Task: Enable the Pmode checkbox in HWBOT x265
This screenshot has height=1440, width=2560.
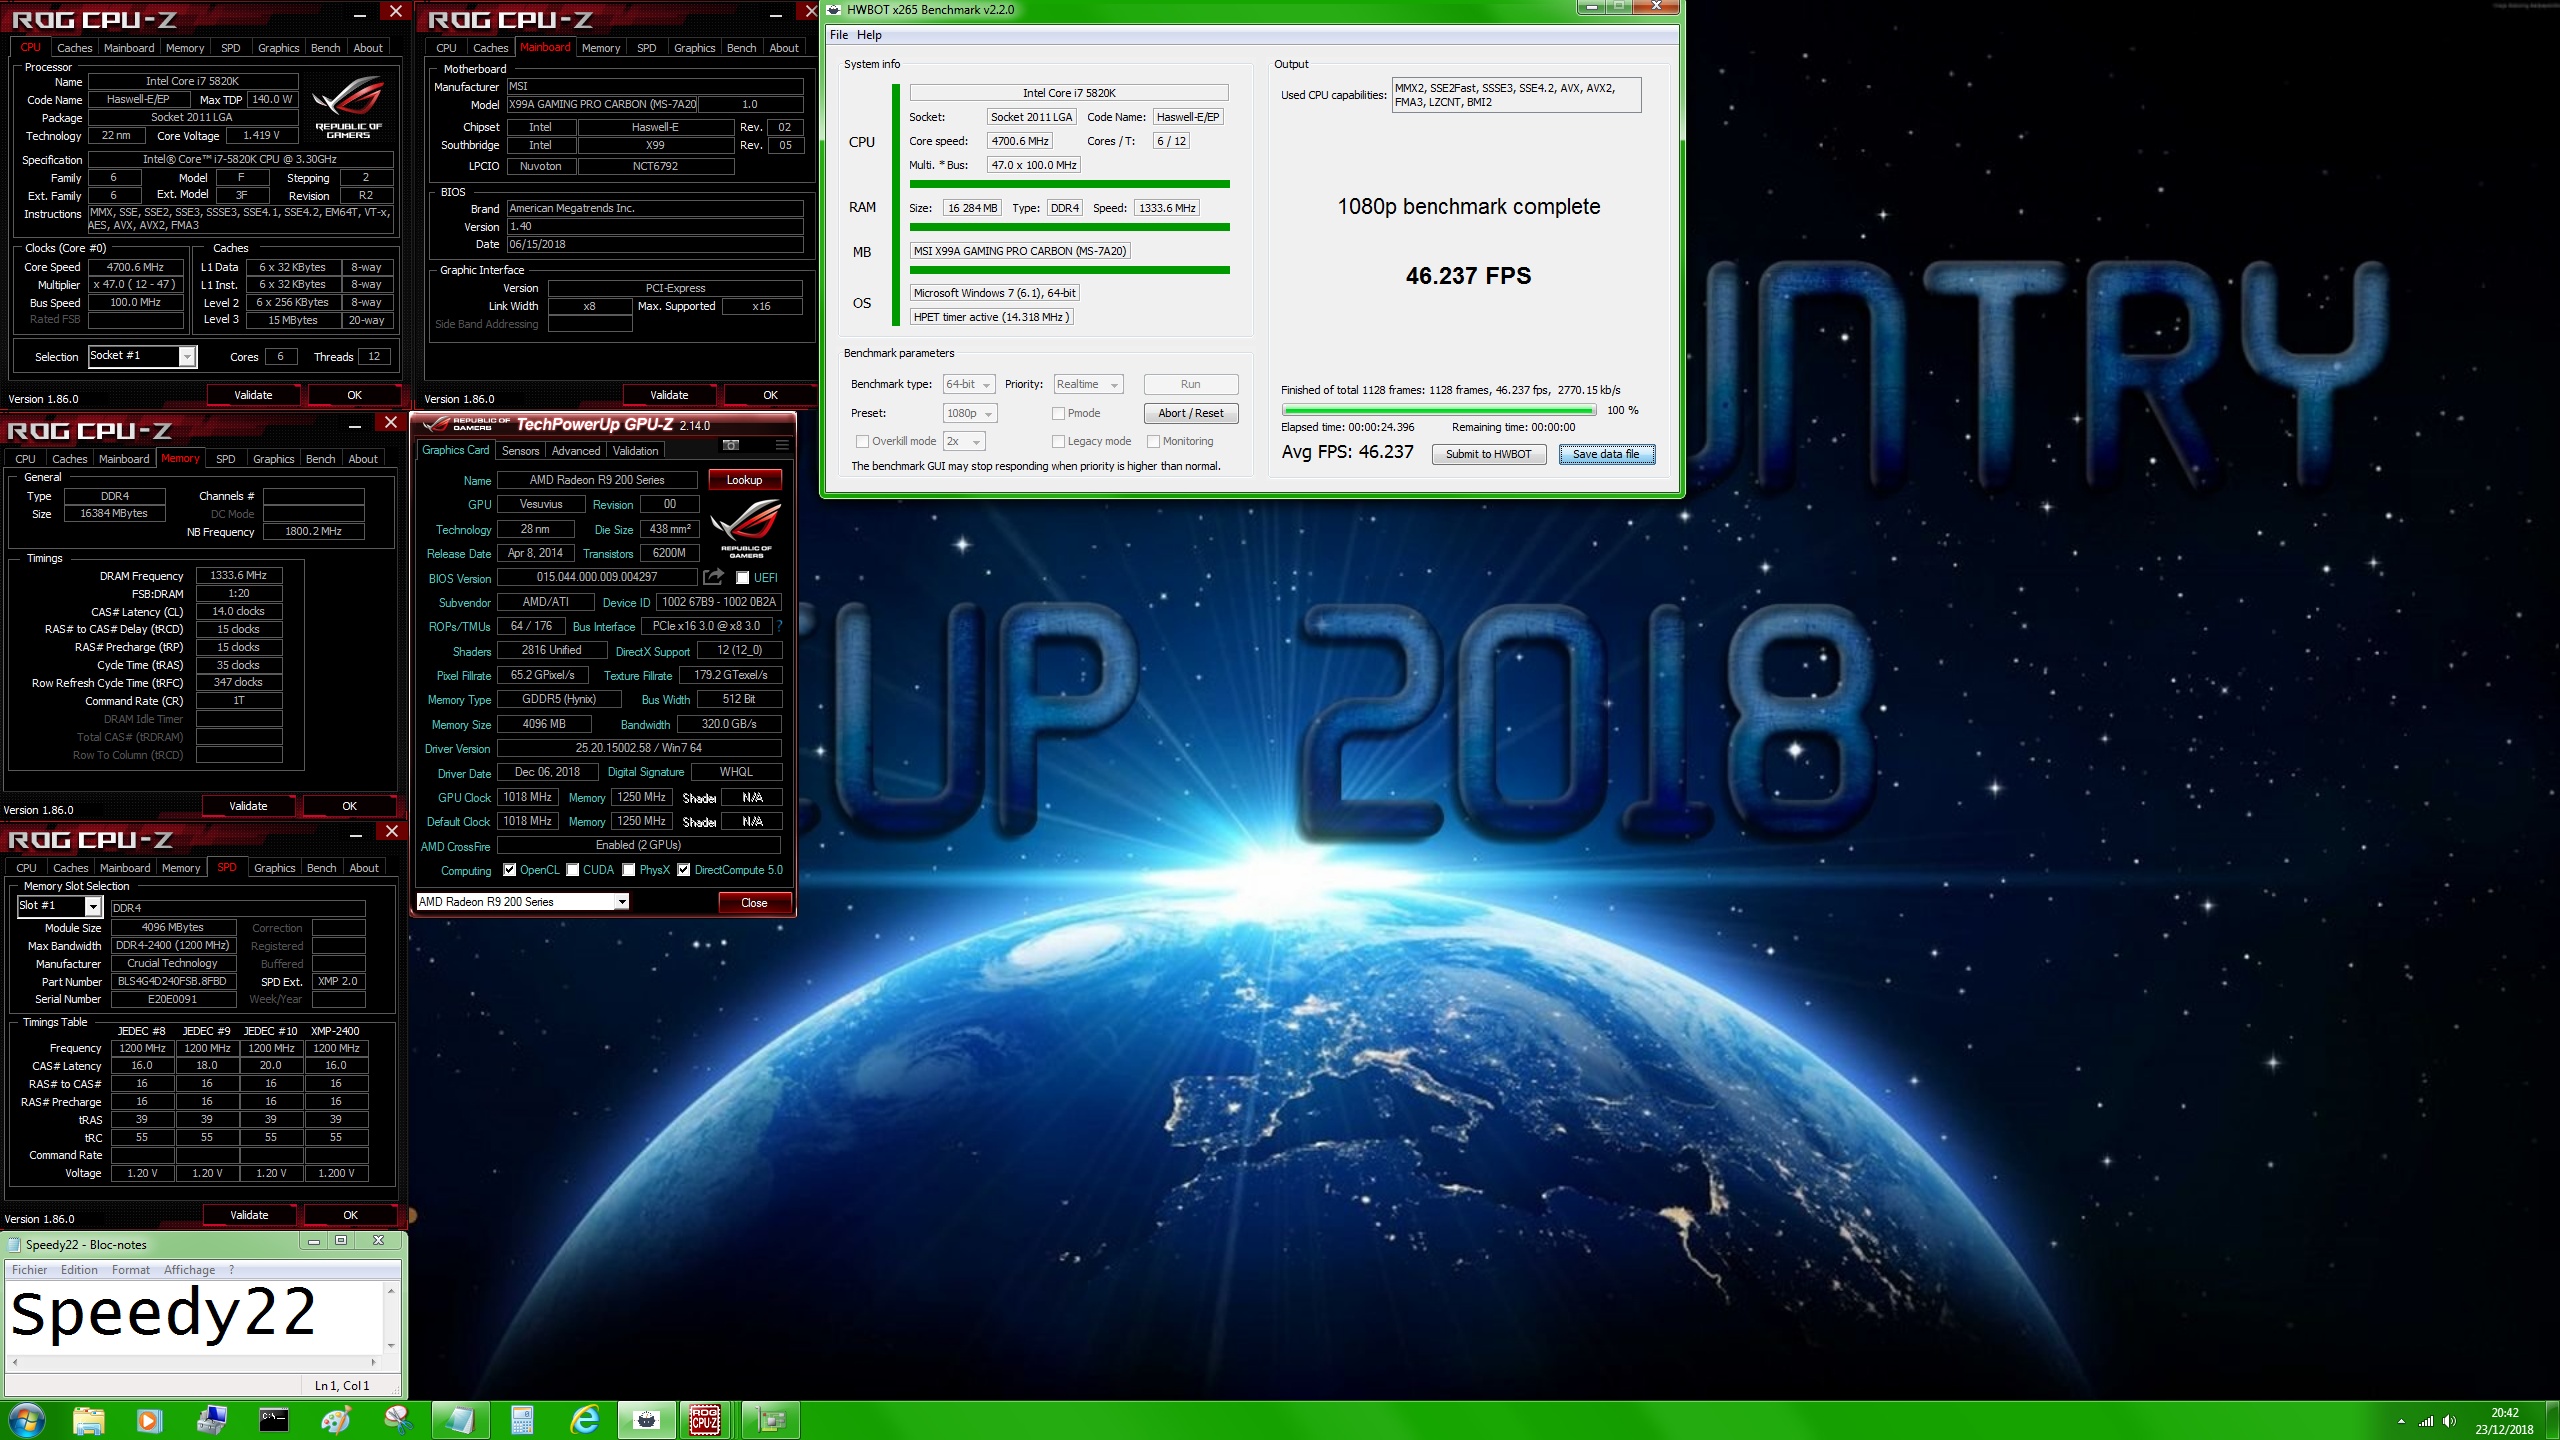Action: (1058, 413)
